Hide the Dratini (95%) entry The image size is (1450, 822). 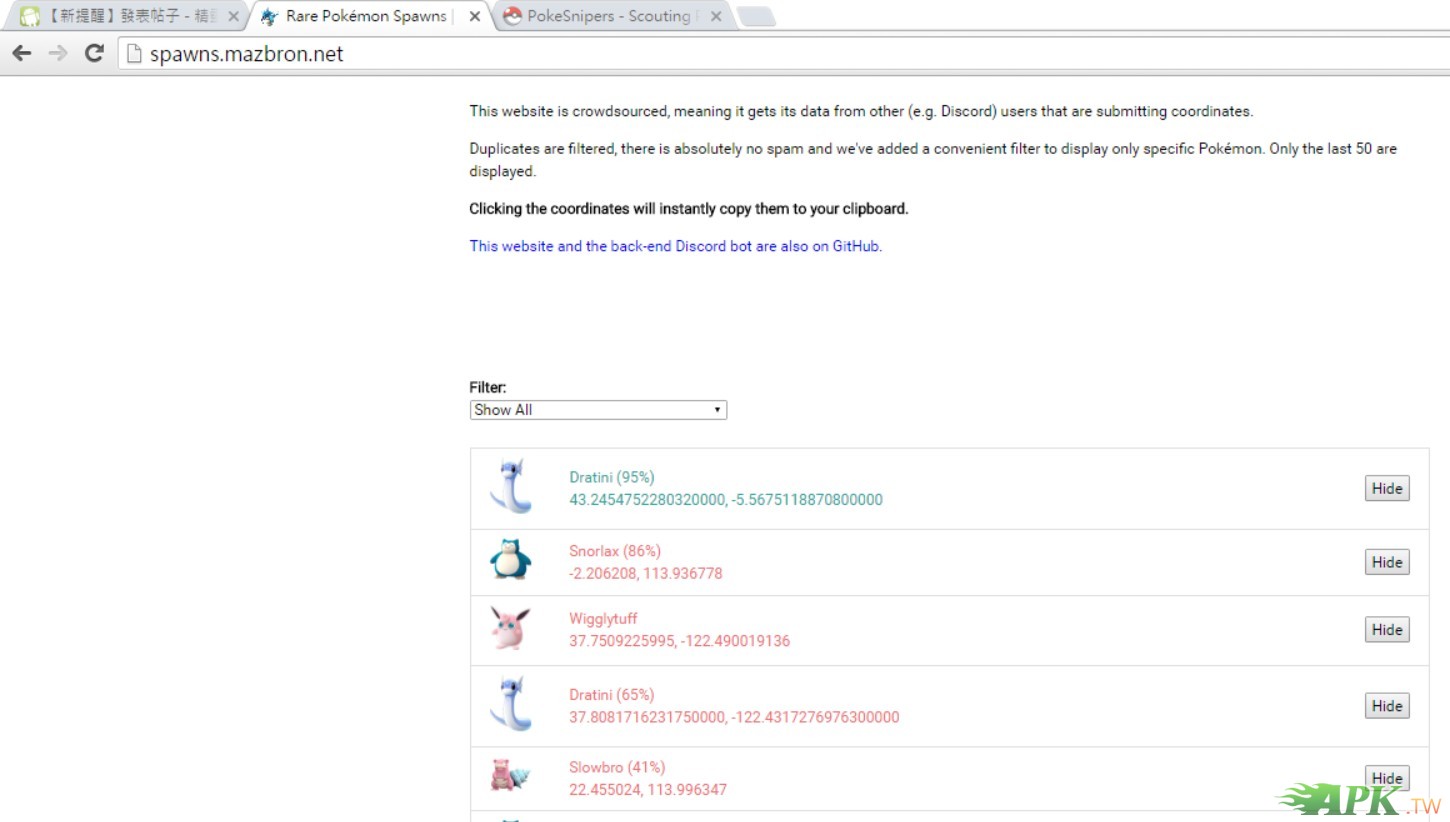coord(1387,488)
